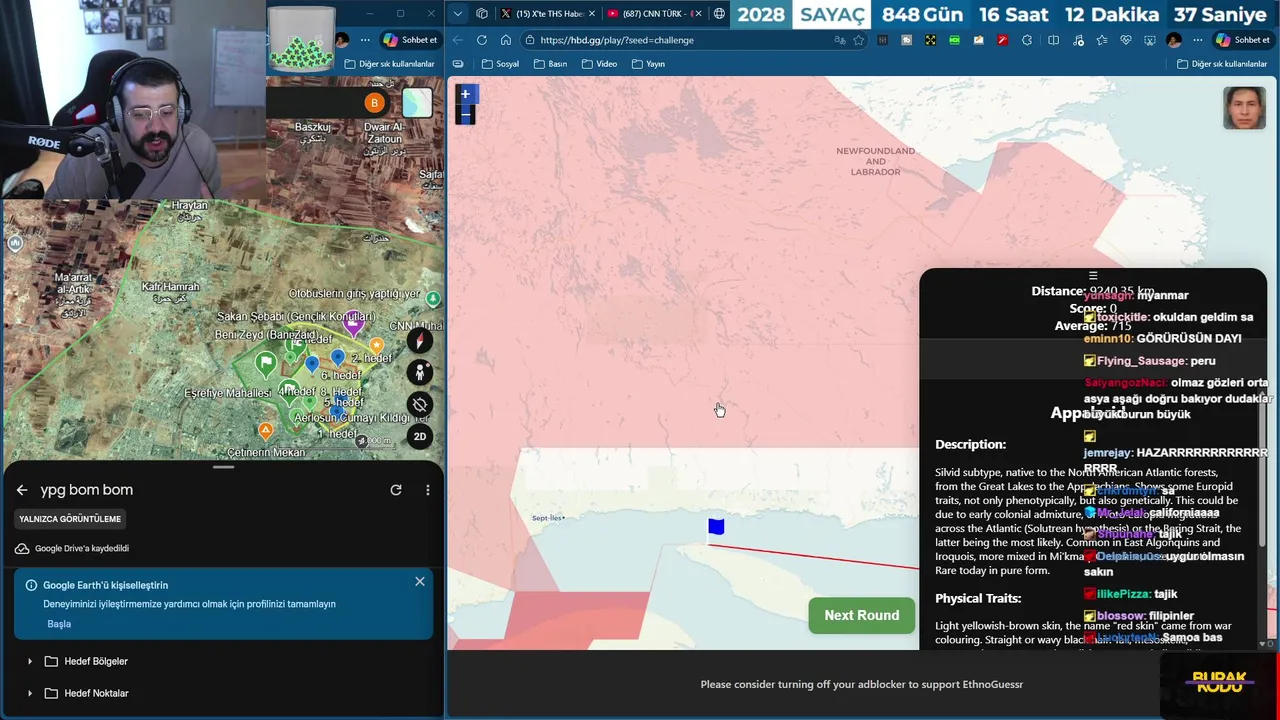Viewport: 1280px width, 720px height.
Task: Click the results panel menu handle icon
Action: (x=1093, y=275)
